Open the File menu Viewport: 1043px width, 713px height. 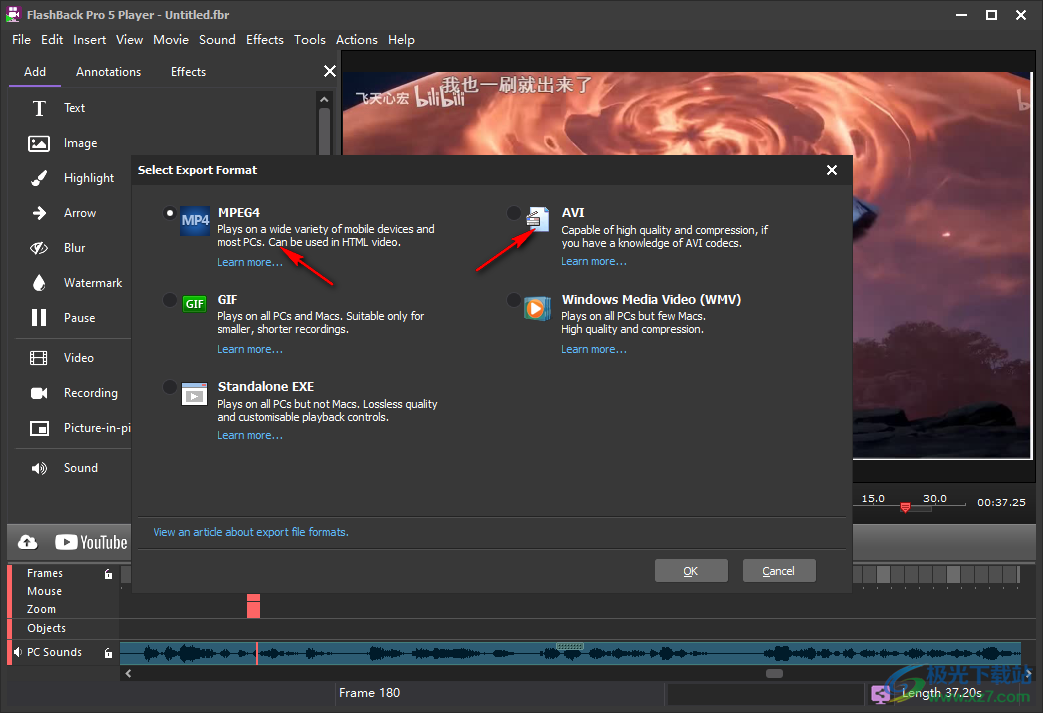pos(21,40)
